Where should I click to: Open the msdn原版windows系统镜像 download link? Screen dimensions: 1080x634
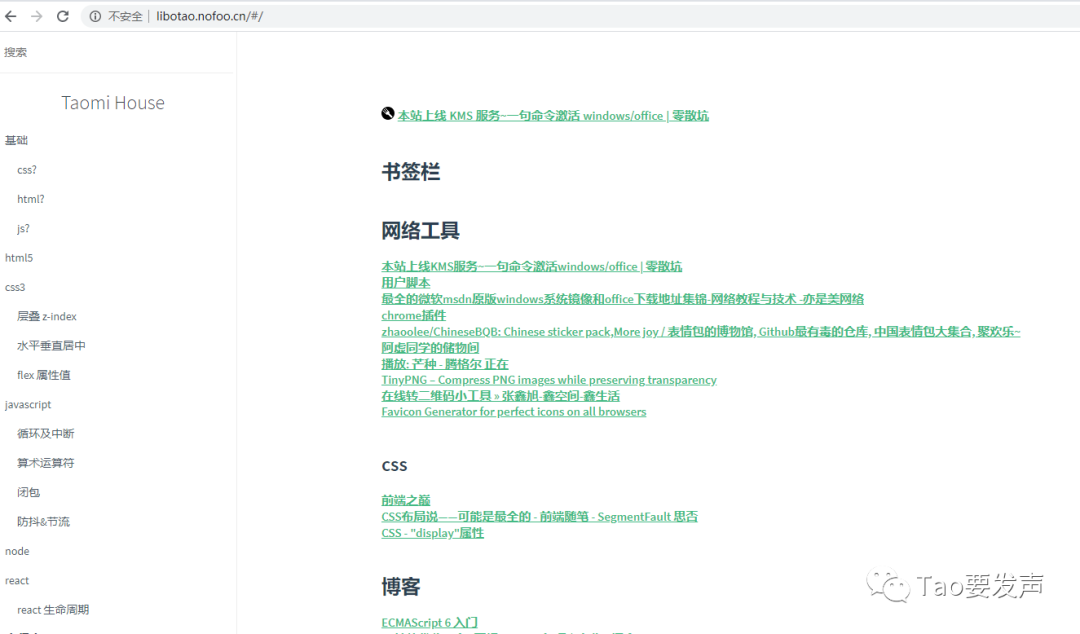pos(623,299)
